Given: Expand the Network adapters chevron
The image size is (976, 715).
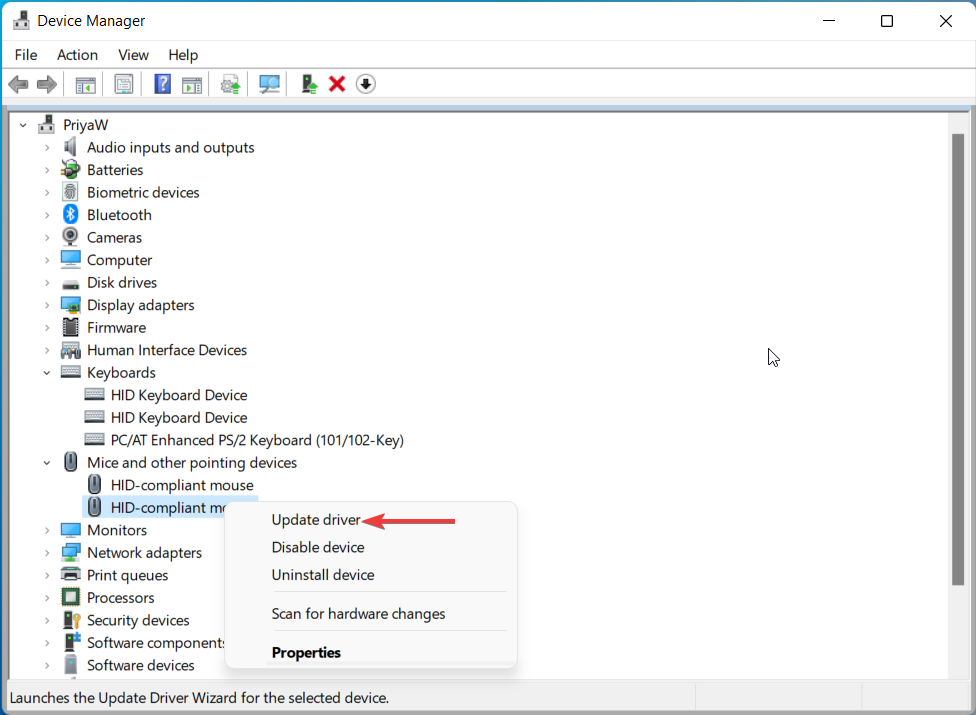Looking at the screenshot, I should coord(47,553).
